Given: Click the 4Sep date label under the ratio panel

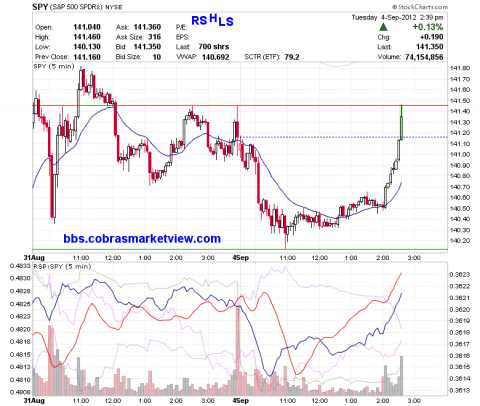Looking at the screenshot, I should click(241, 400).
